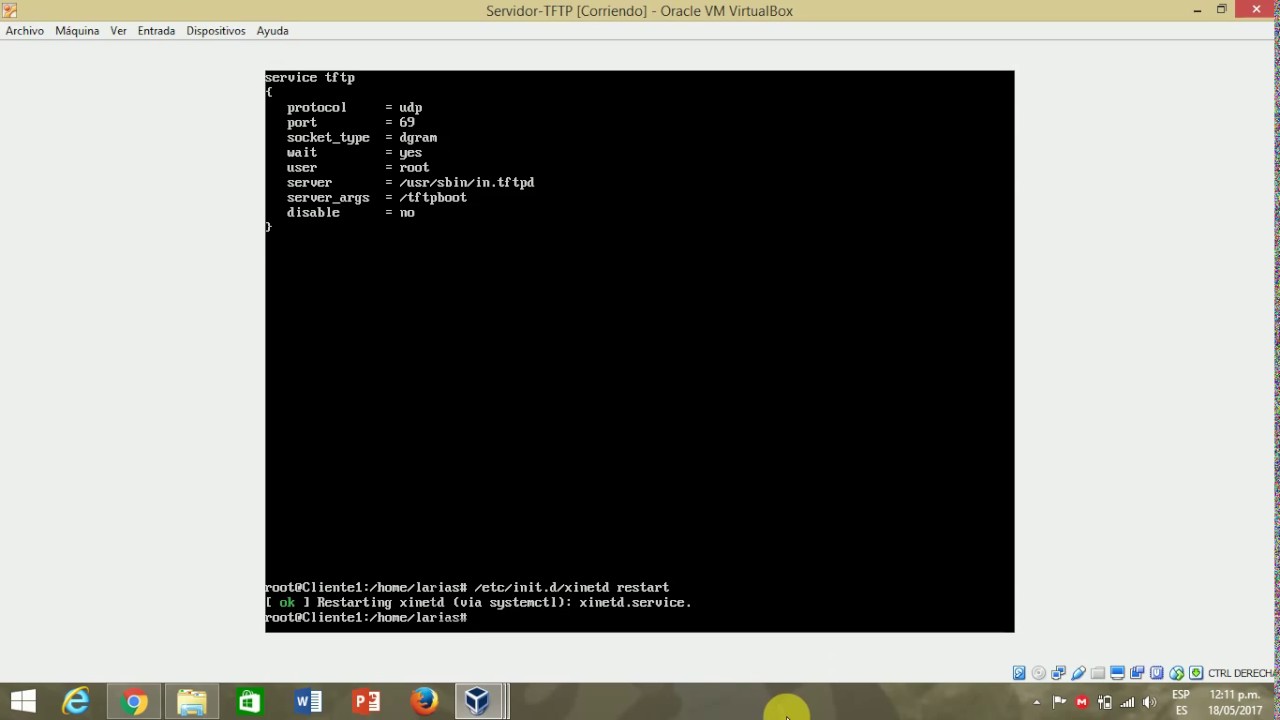
Task: Open the Windows Store taskbar icon
Action: [250, 702]
